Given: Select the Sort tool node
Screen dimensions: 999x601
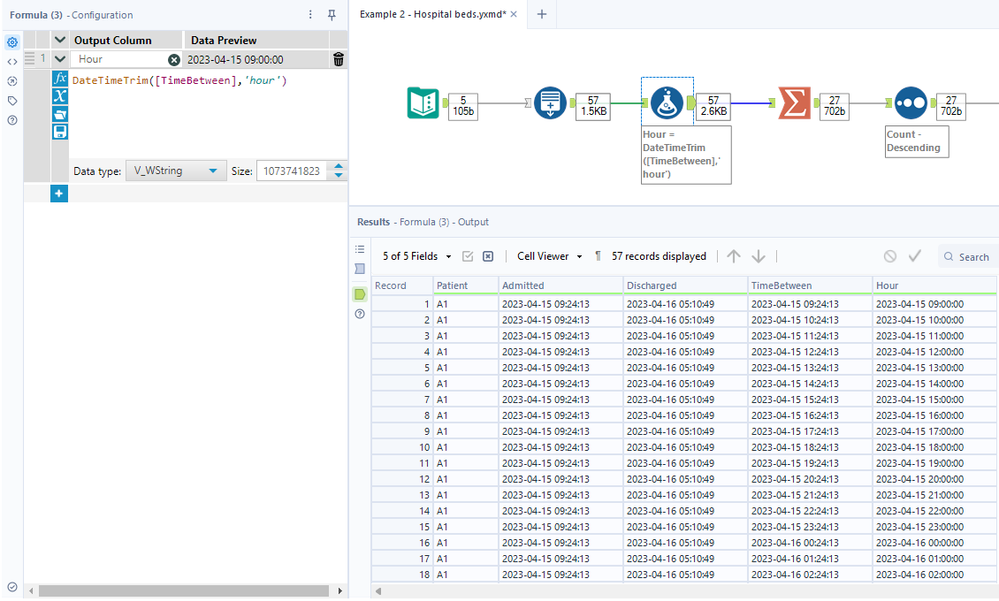Looking at the screenshot, I should click(909, 103).
